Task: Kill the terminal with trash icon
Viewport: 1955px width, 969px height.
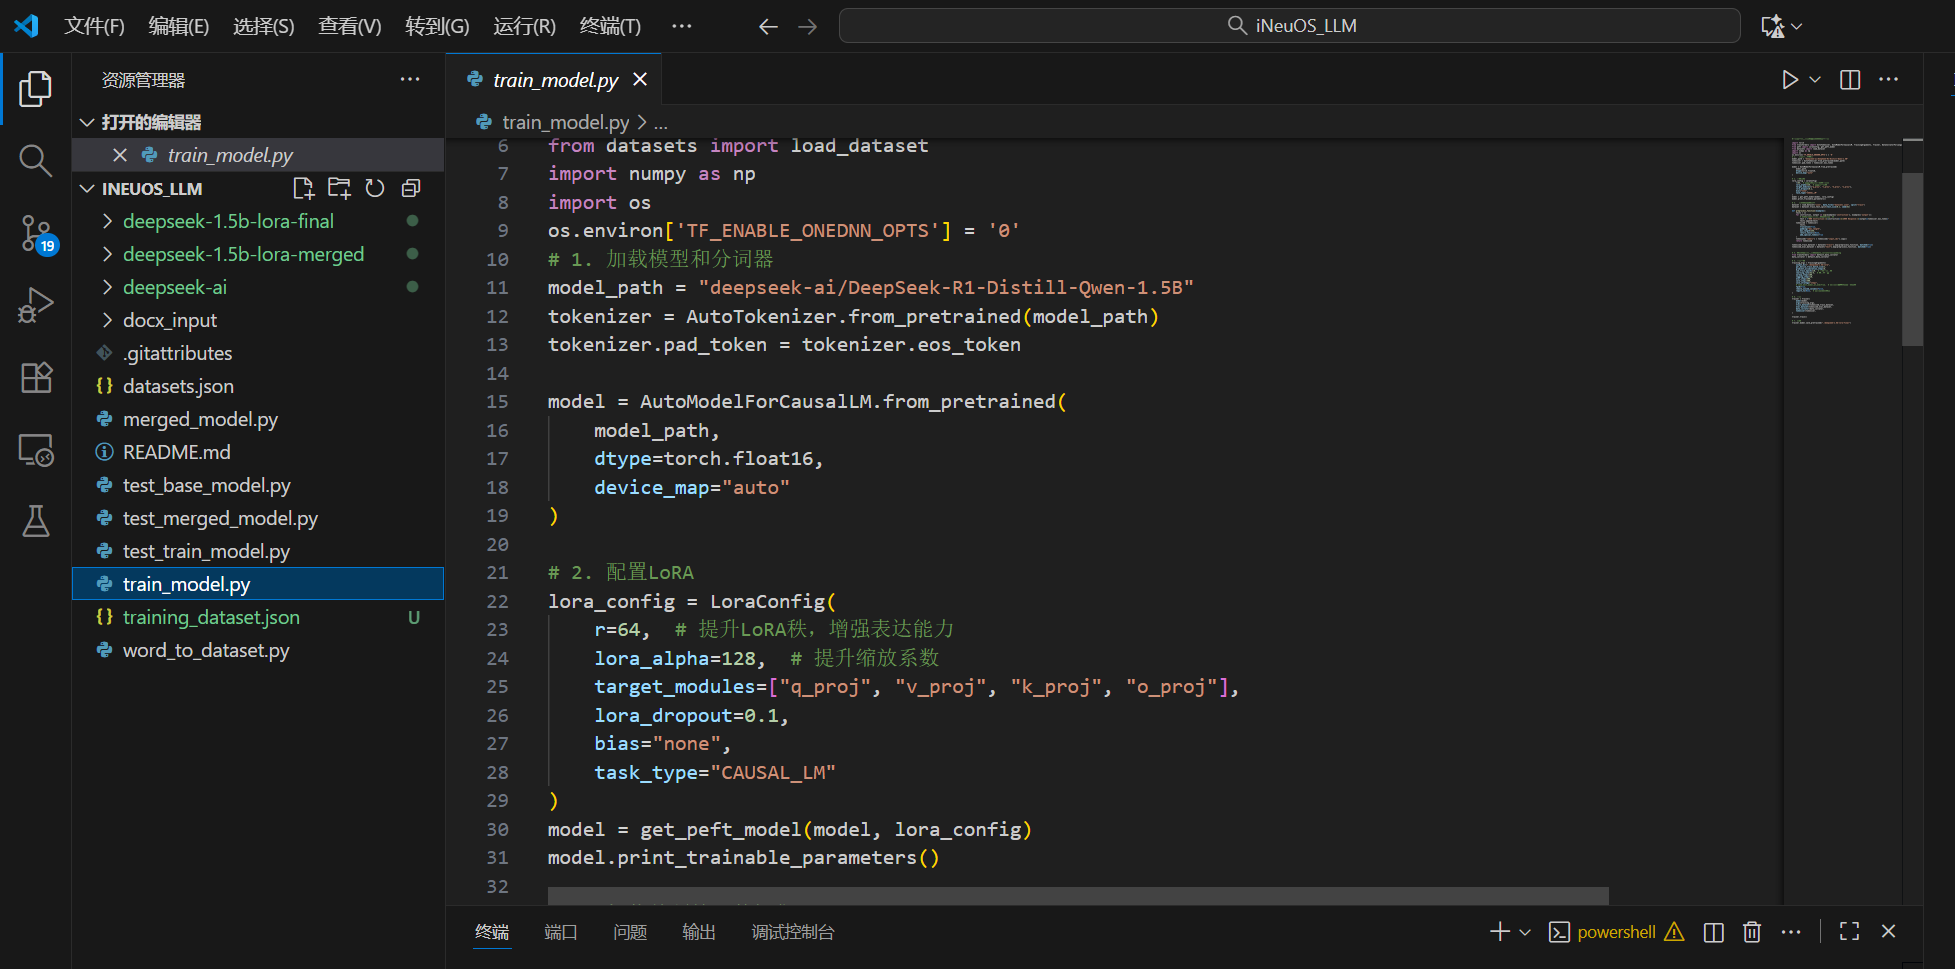Action: pyautogui.click(x=1752, y=932)
